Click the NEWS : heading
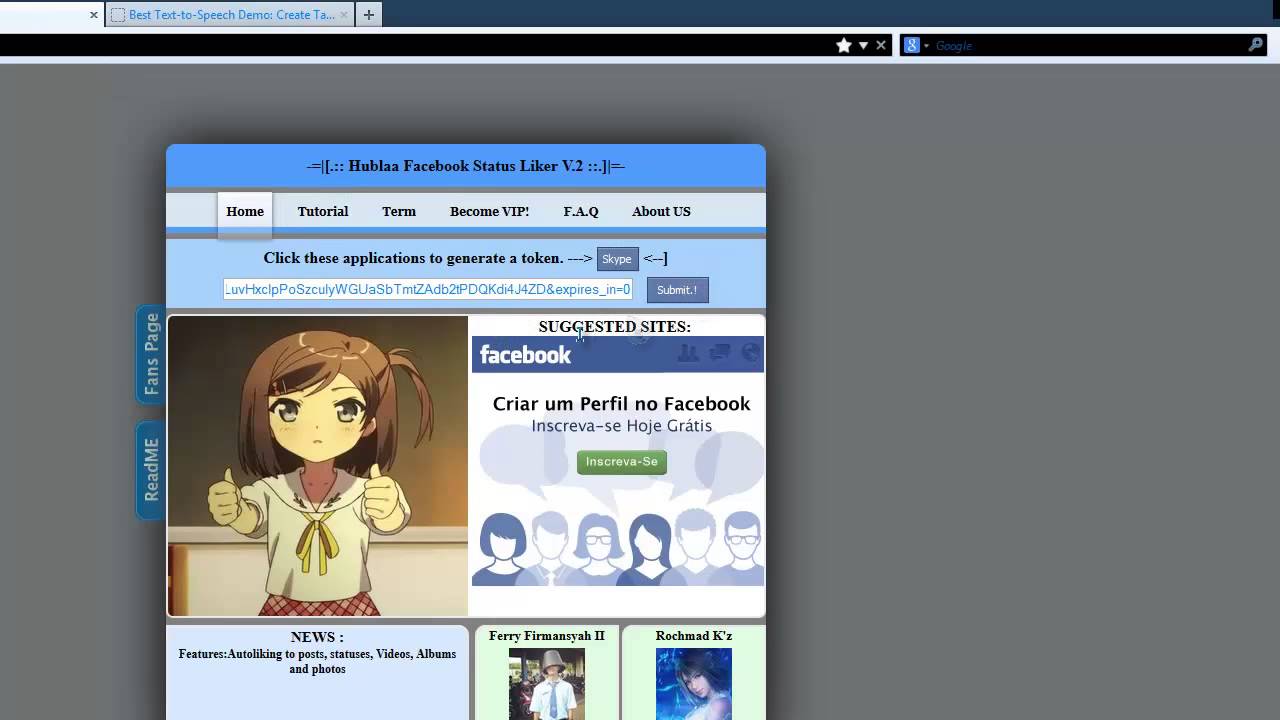The width and height of the screenshot is (1280, 720). point(317,637)
